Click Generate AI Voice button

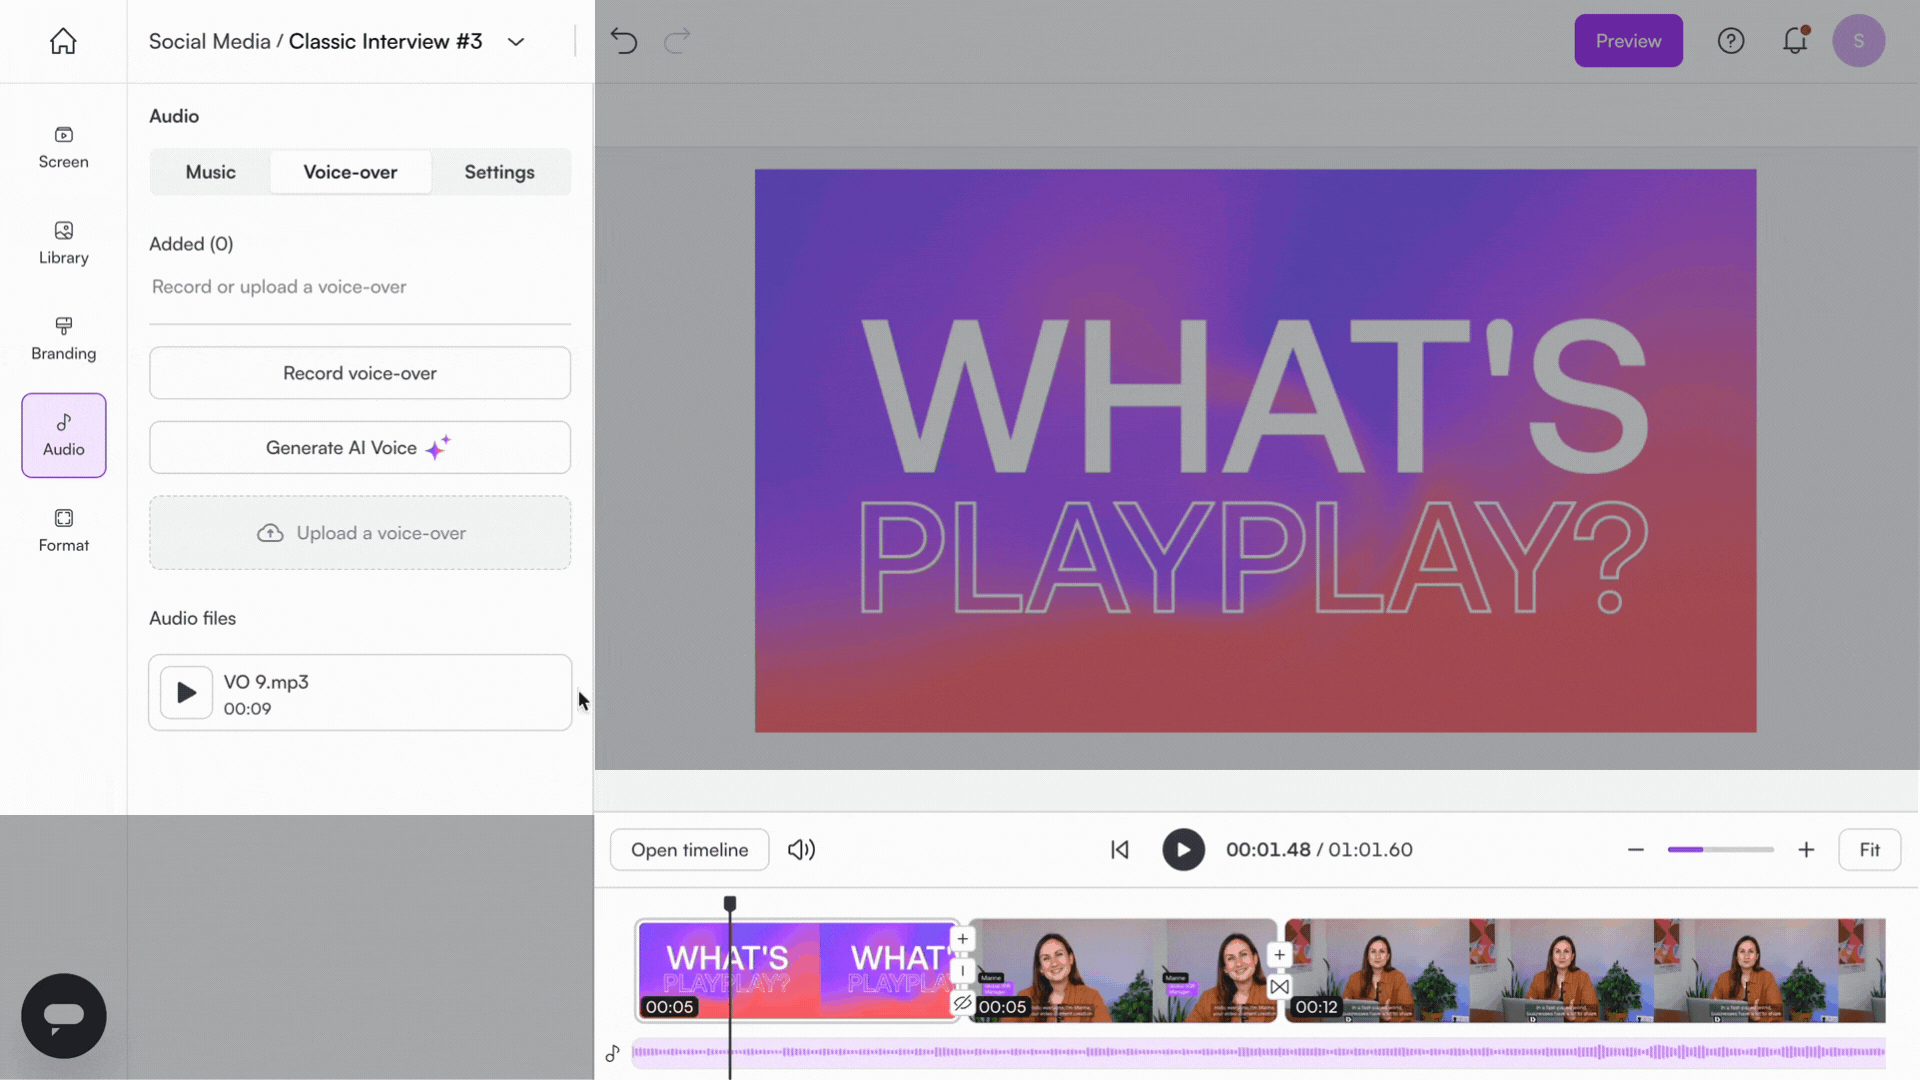pos(359,448)
